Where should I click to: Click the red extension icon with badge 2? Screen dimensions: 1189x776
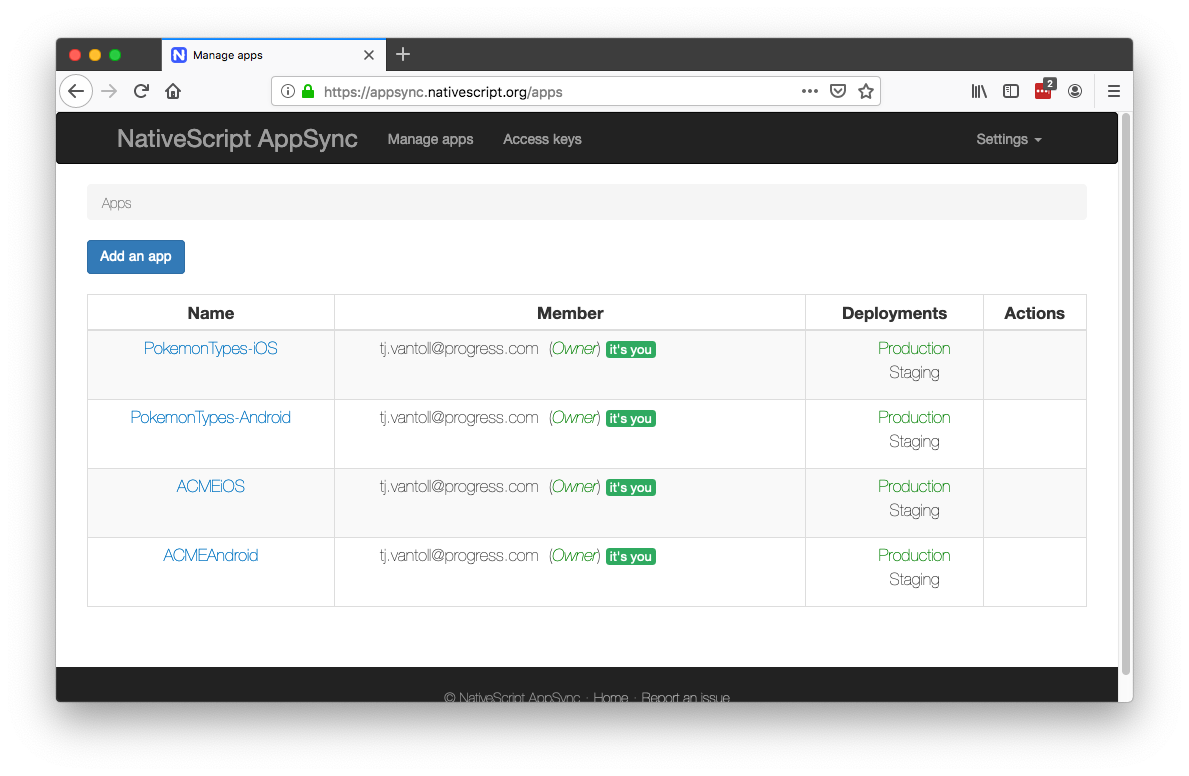tap(1043, 91)
